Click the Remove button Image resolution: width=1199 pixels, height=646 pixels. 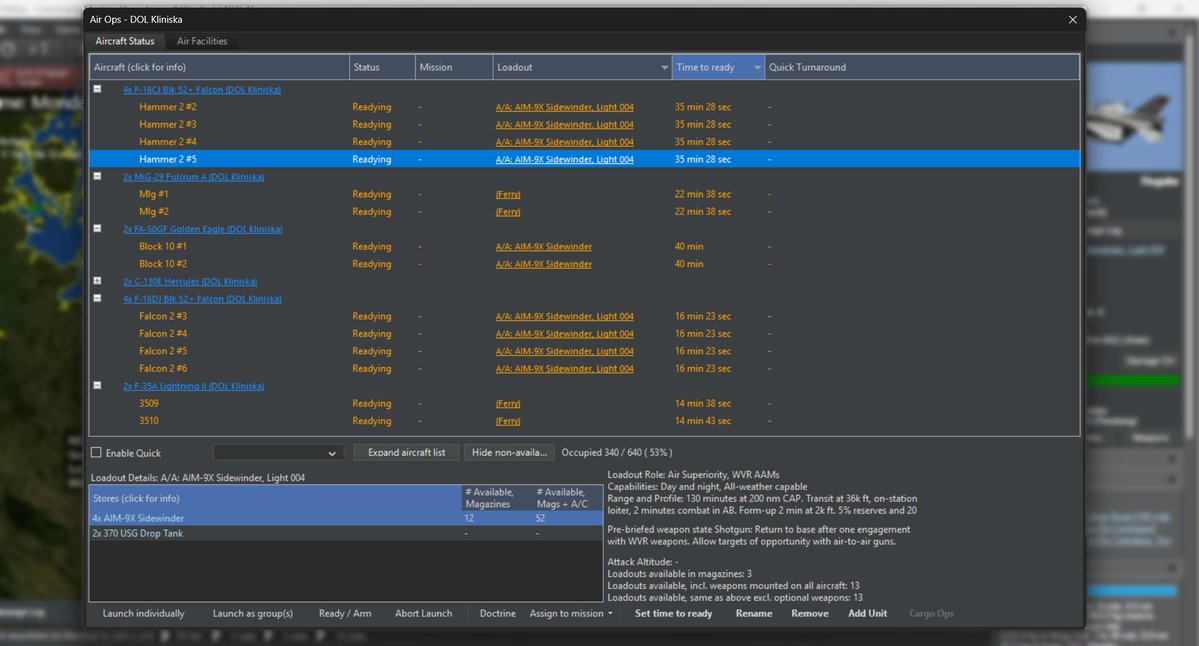pyautogui.click(x=810, y=613)
